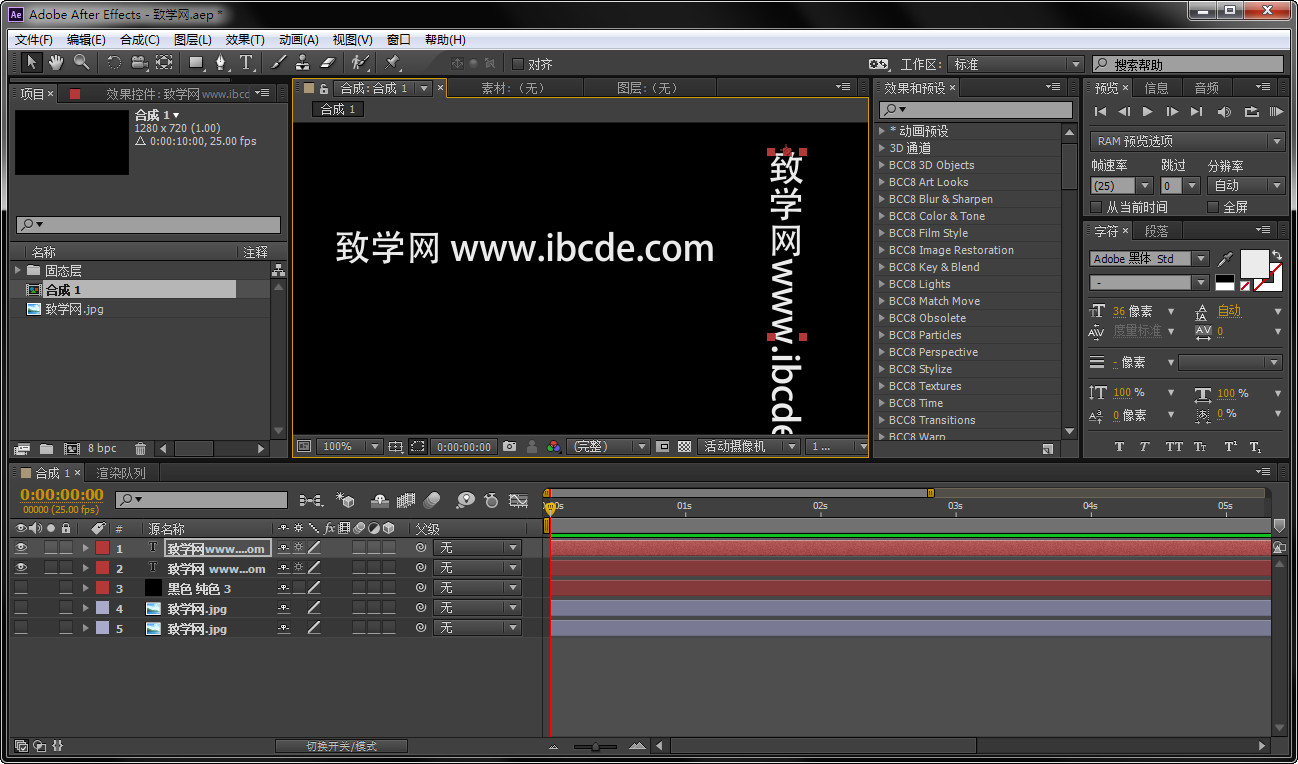Enable the 对齐 snapping checkbox
Viewport: 1298px width, 764px height.
(x=518, y=64)
